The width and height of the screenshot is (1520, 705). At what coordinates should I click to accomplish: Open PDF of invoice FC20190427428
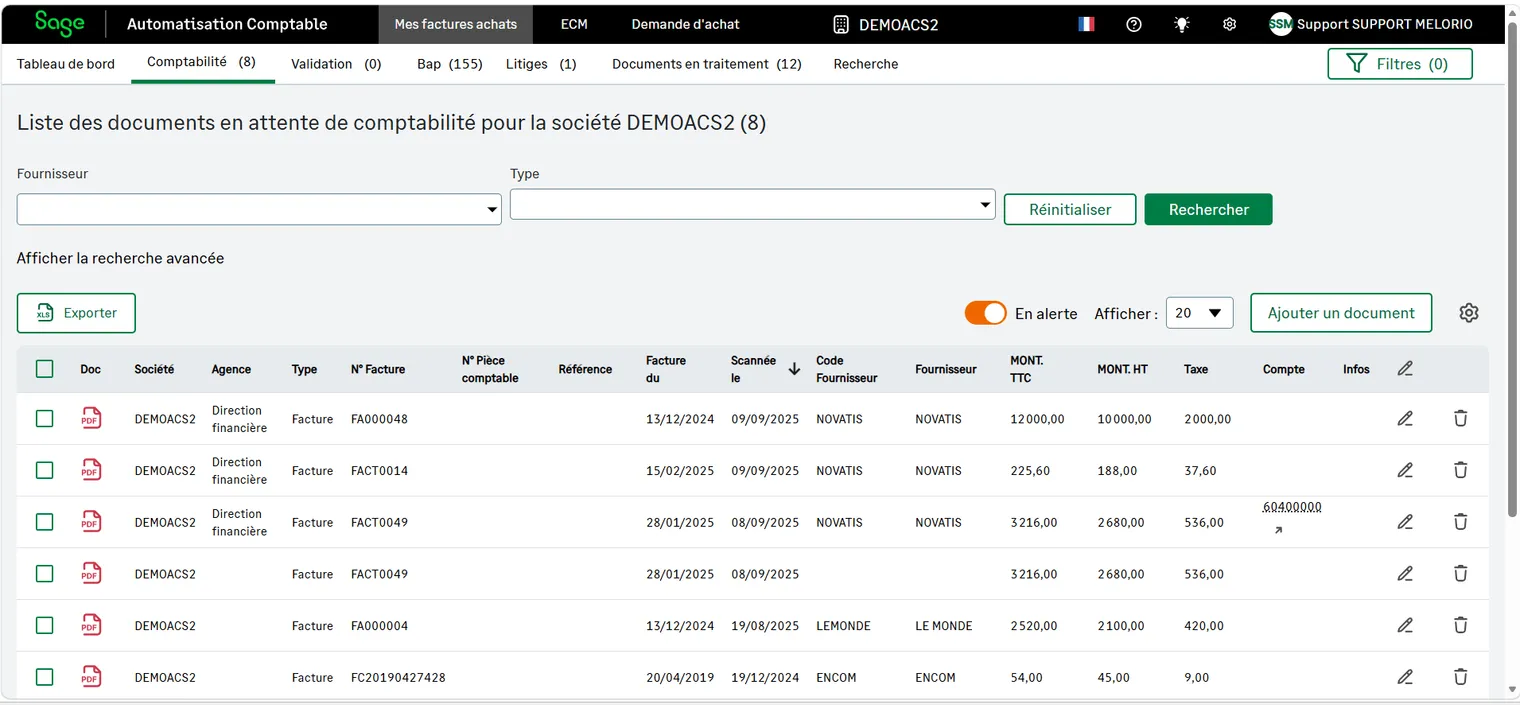(x=91, y=677)
